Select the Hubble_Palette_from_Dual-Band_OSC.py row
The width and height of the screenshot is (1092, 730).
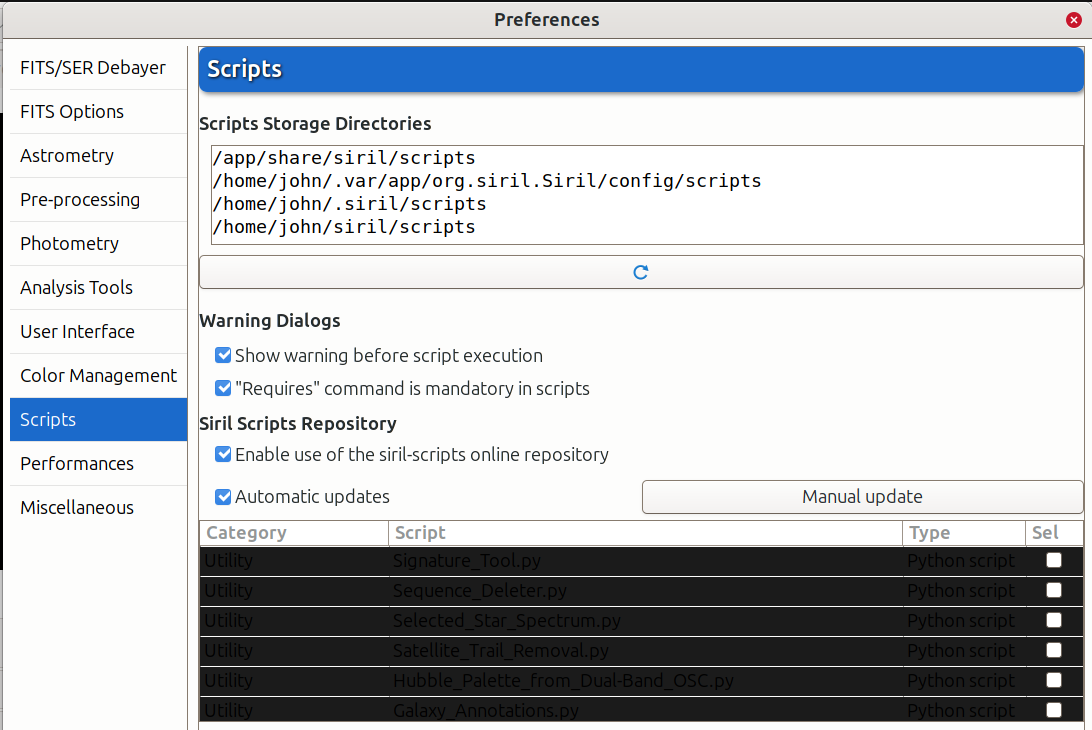click(x=563, y=681)
